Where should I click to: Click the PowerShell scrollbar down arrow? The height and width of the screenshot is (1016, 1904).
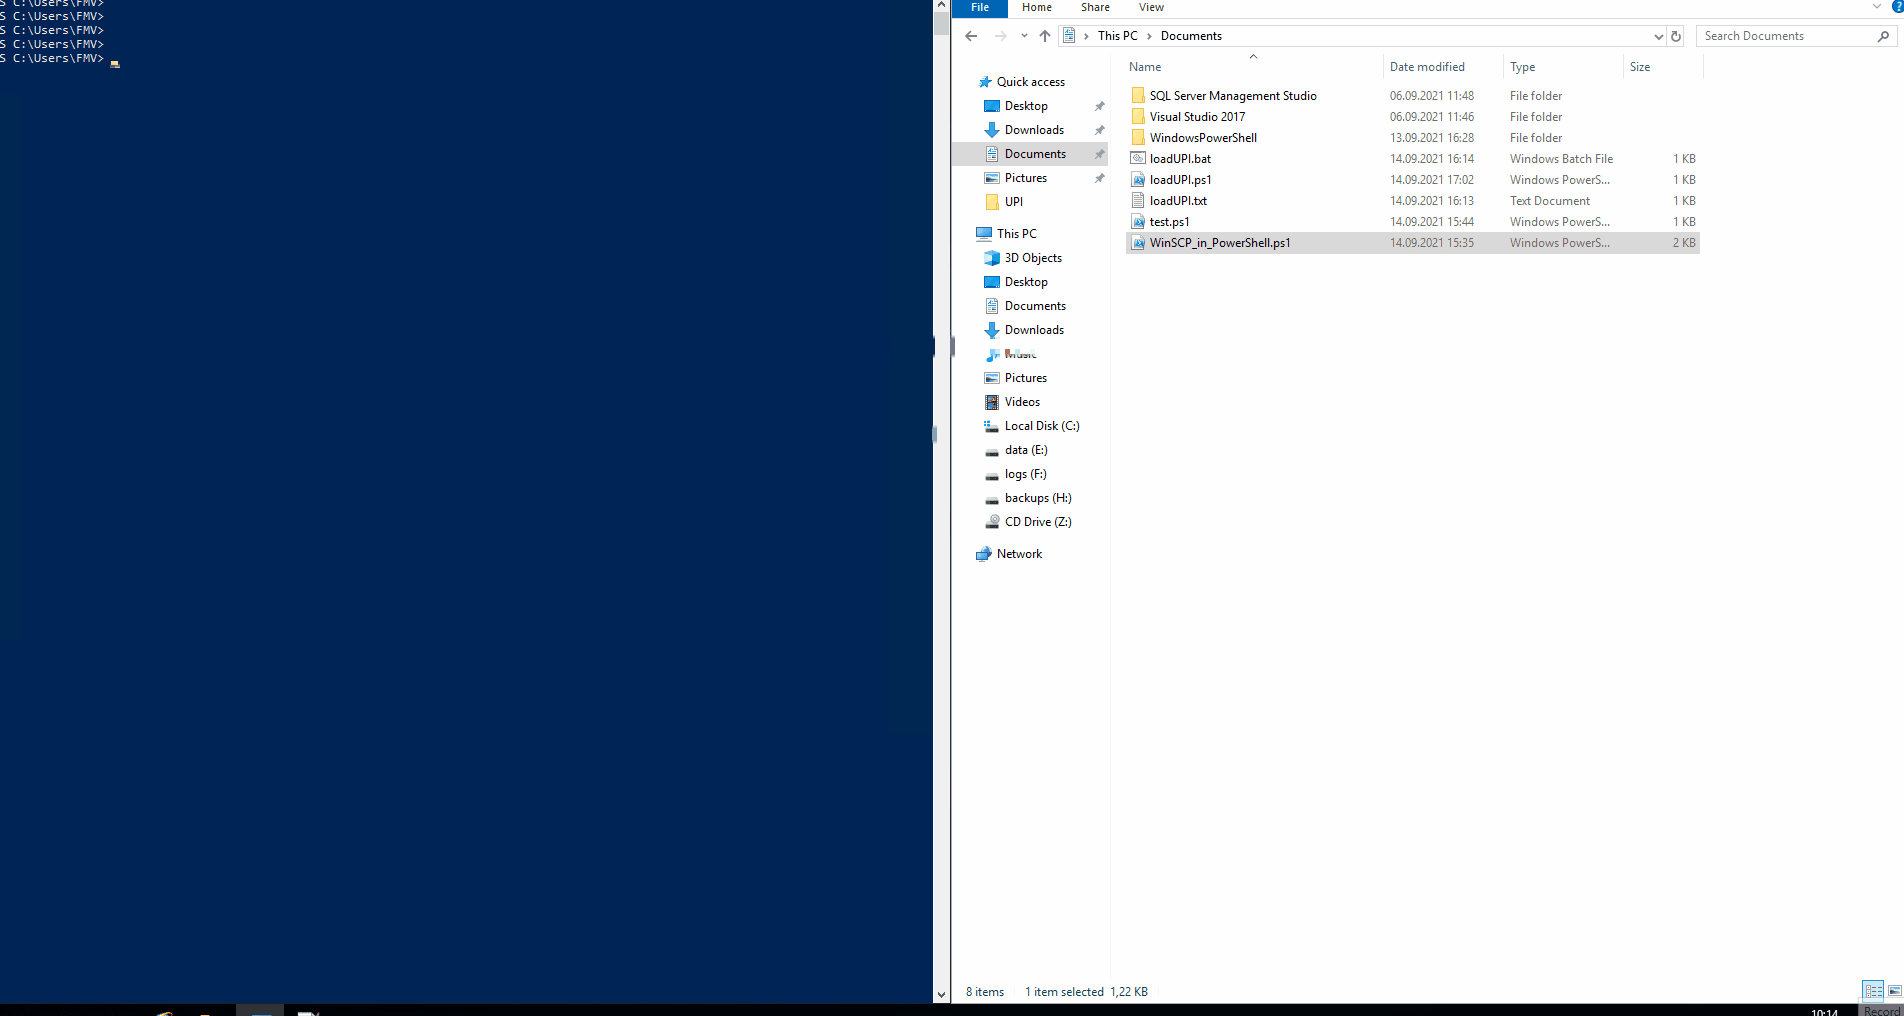coord(941,995)
